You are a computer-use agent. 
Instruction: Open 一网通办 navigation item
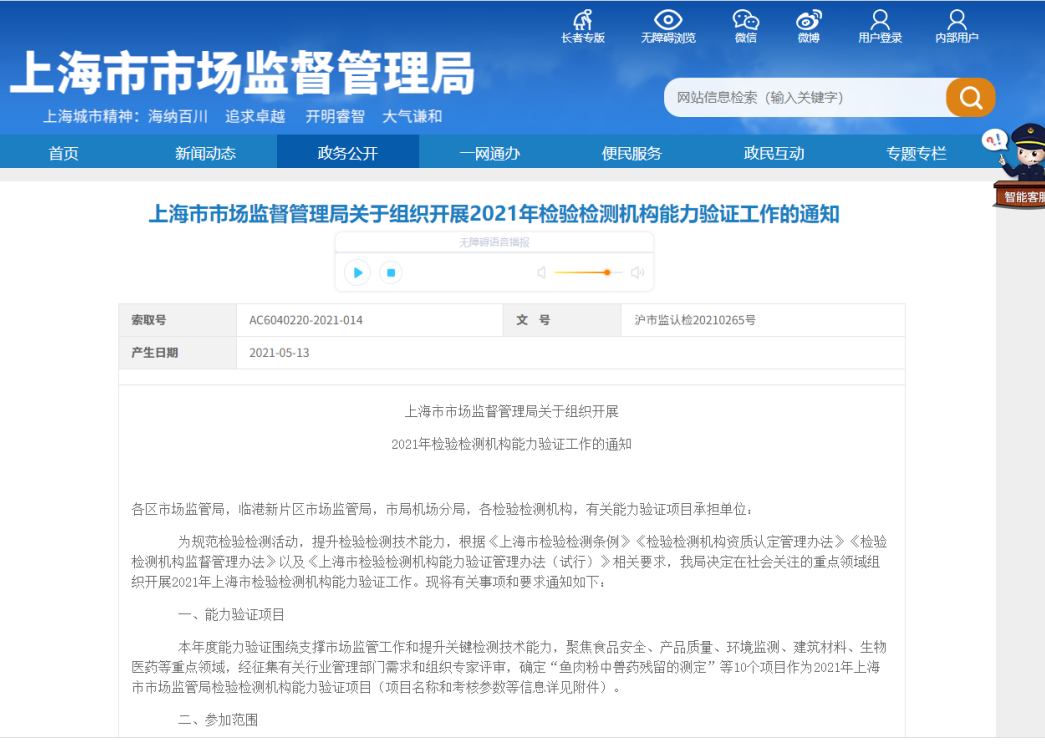tap(490, 153)
